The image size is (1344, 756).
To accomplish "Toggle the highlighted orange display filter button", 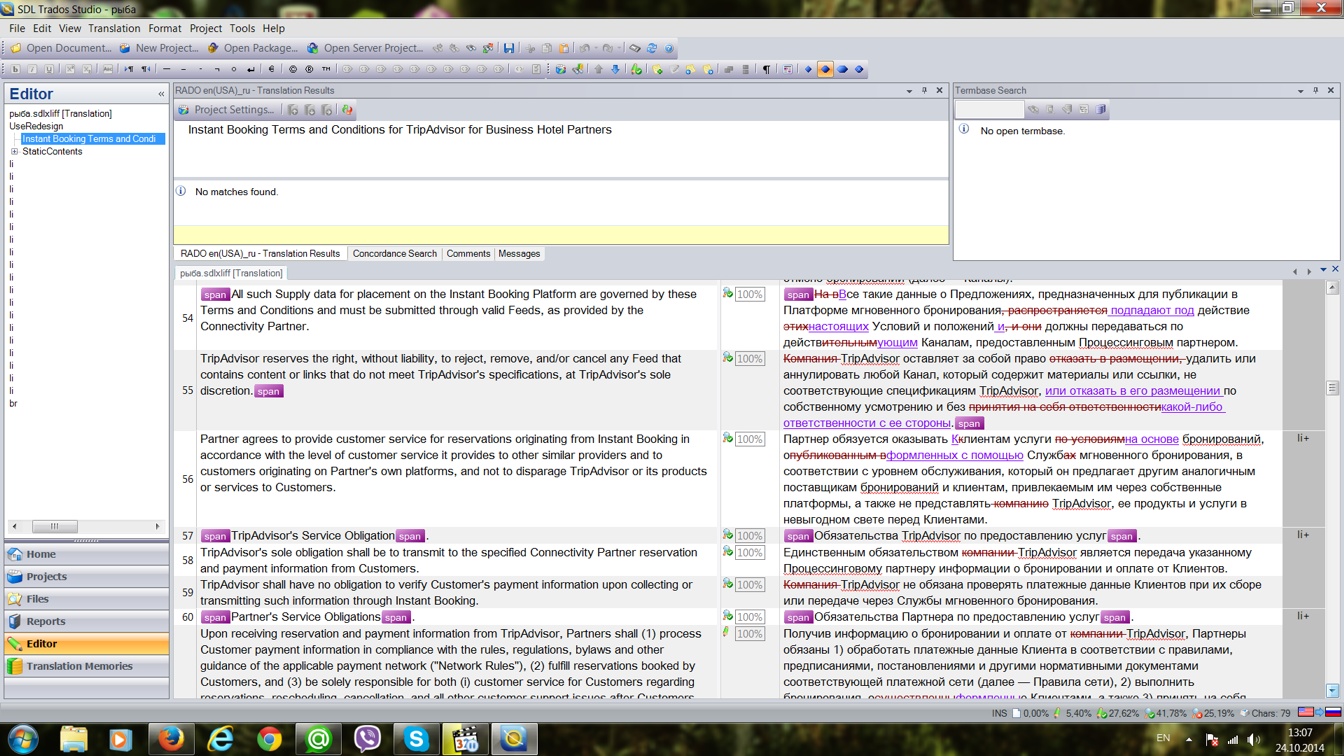I will pos(825,70).
